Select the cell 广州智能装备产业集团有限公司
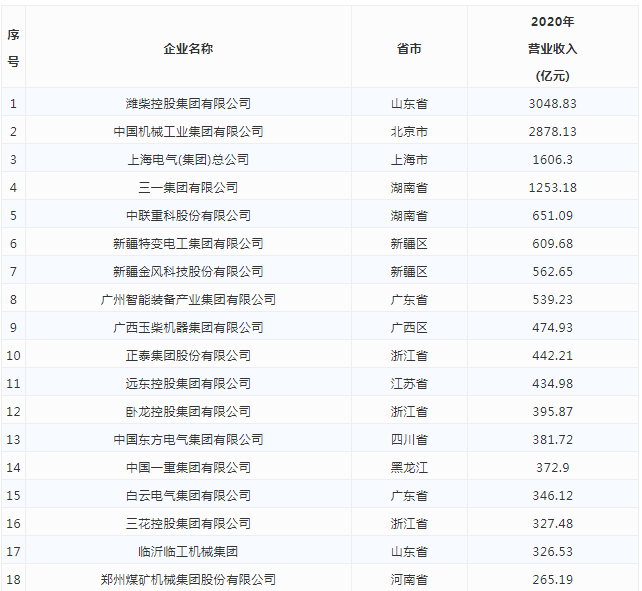Screen dimensions: 642x591 point(188,299)
